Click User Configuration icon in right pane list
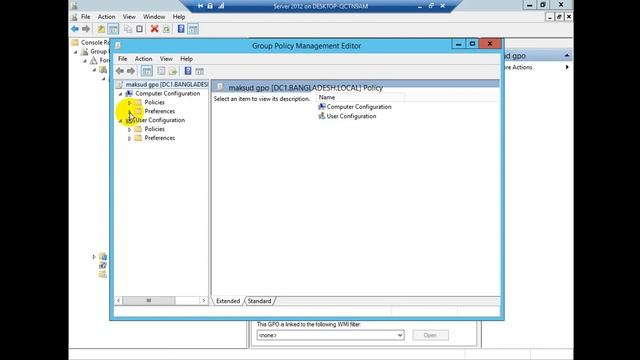This screenshot has width=640, height=360. point(322,116)
